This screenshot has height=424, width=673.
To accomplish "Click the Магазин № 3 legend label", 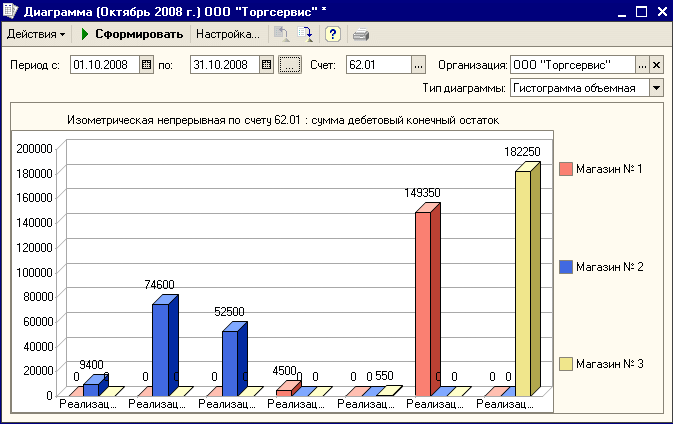I will click(x=609, y=363).
